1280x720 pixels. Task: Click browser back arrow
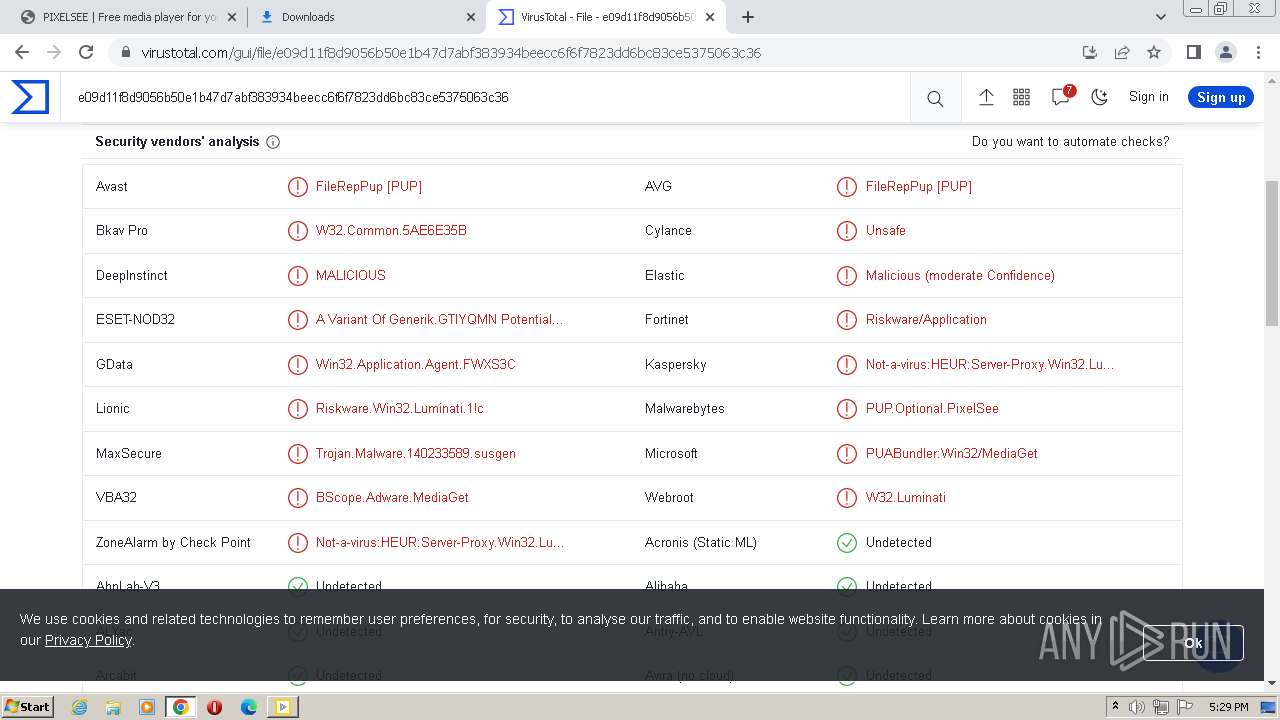(22, 52)
